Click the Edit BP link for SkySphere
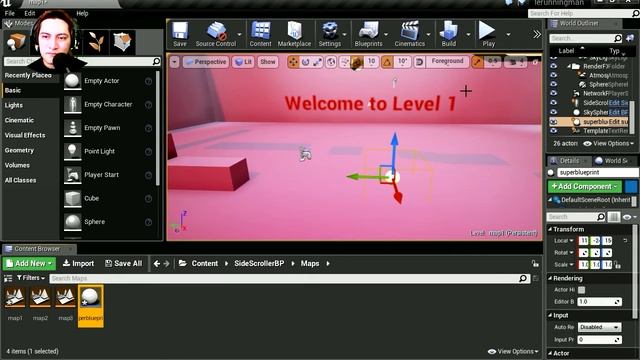Viewport: 640px width, 360px height. pyautogui.click(x=618, y=112)
